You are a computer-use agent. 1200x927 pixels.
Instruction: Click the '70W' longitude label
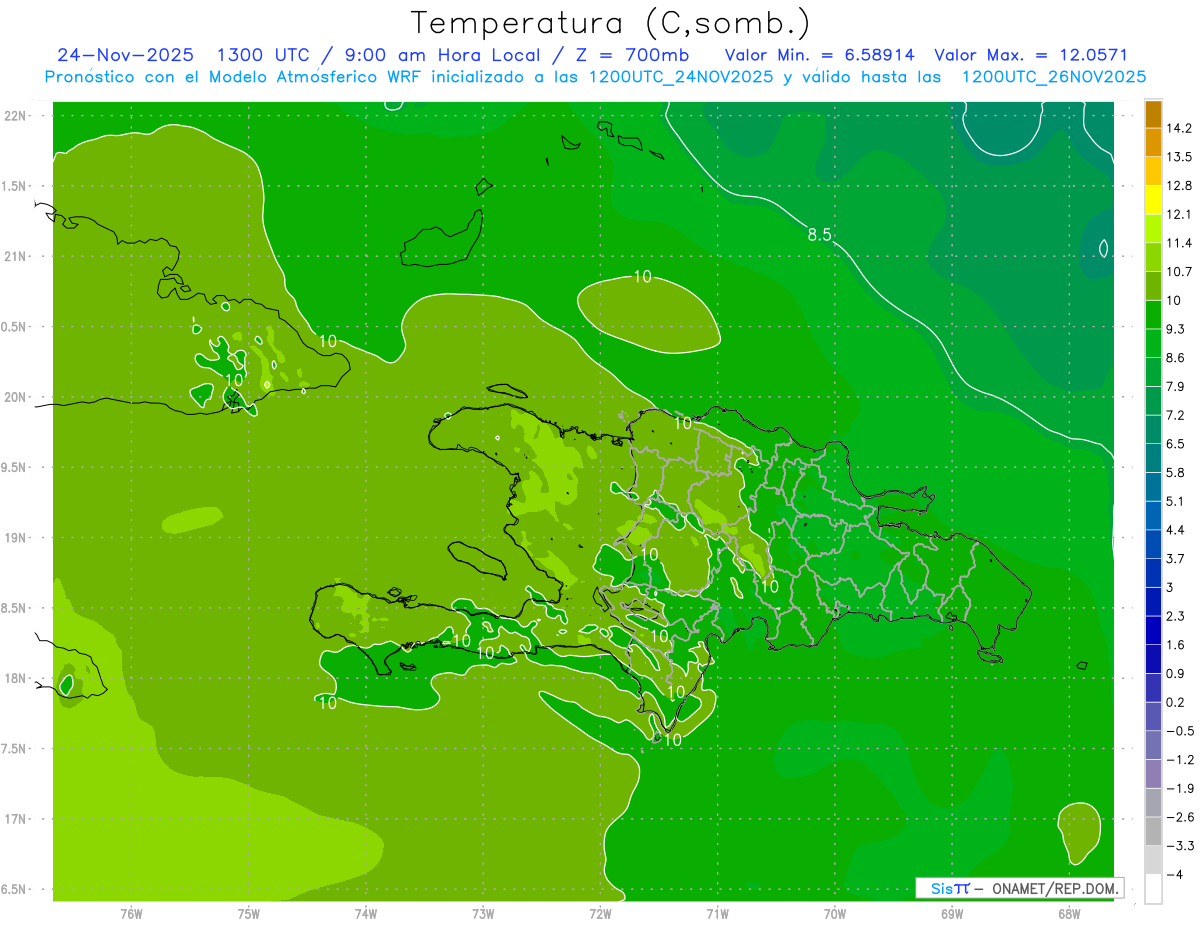point(835,913)
